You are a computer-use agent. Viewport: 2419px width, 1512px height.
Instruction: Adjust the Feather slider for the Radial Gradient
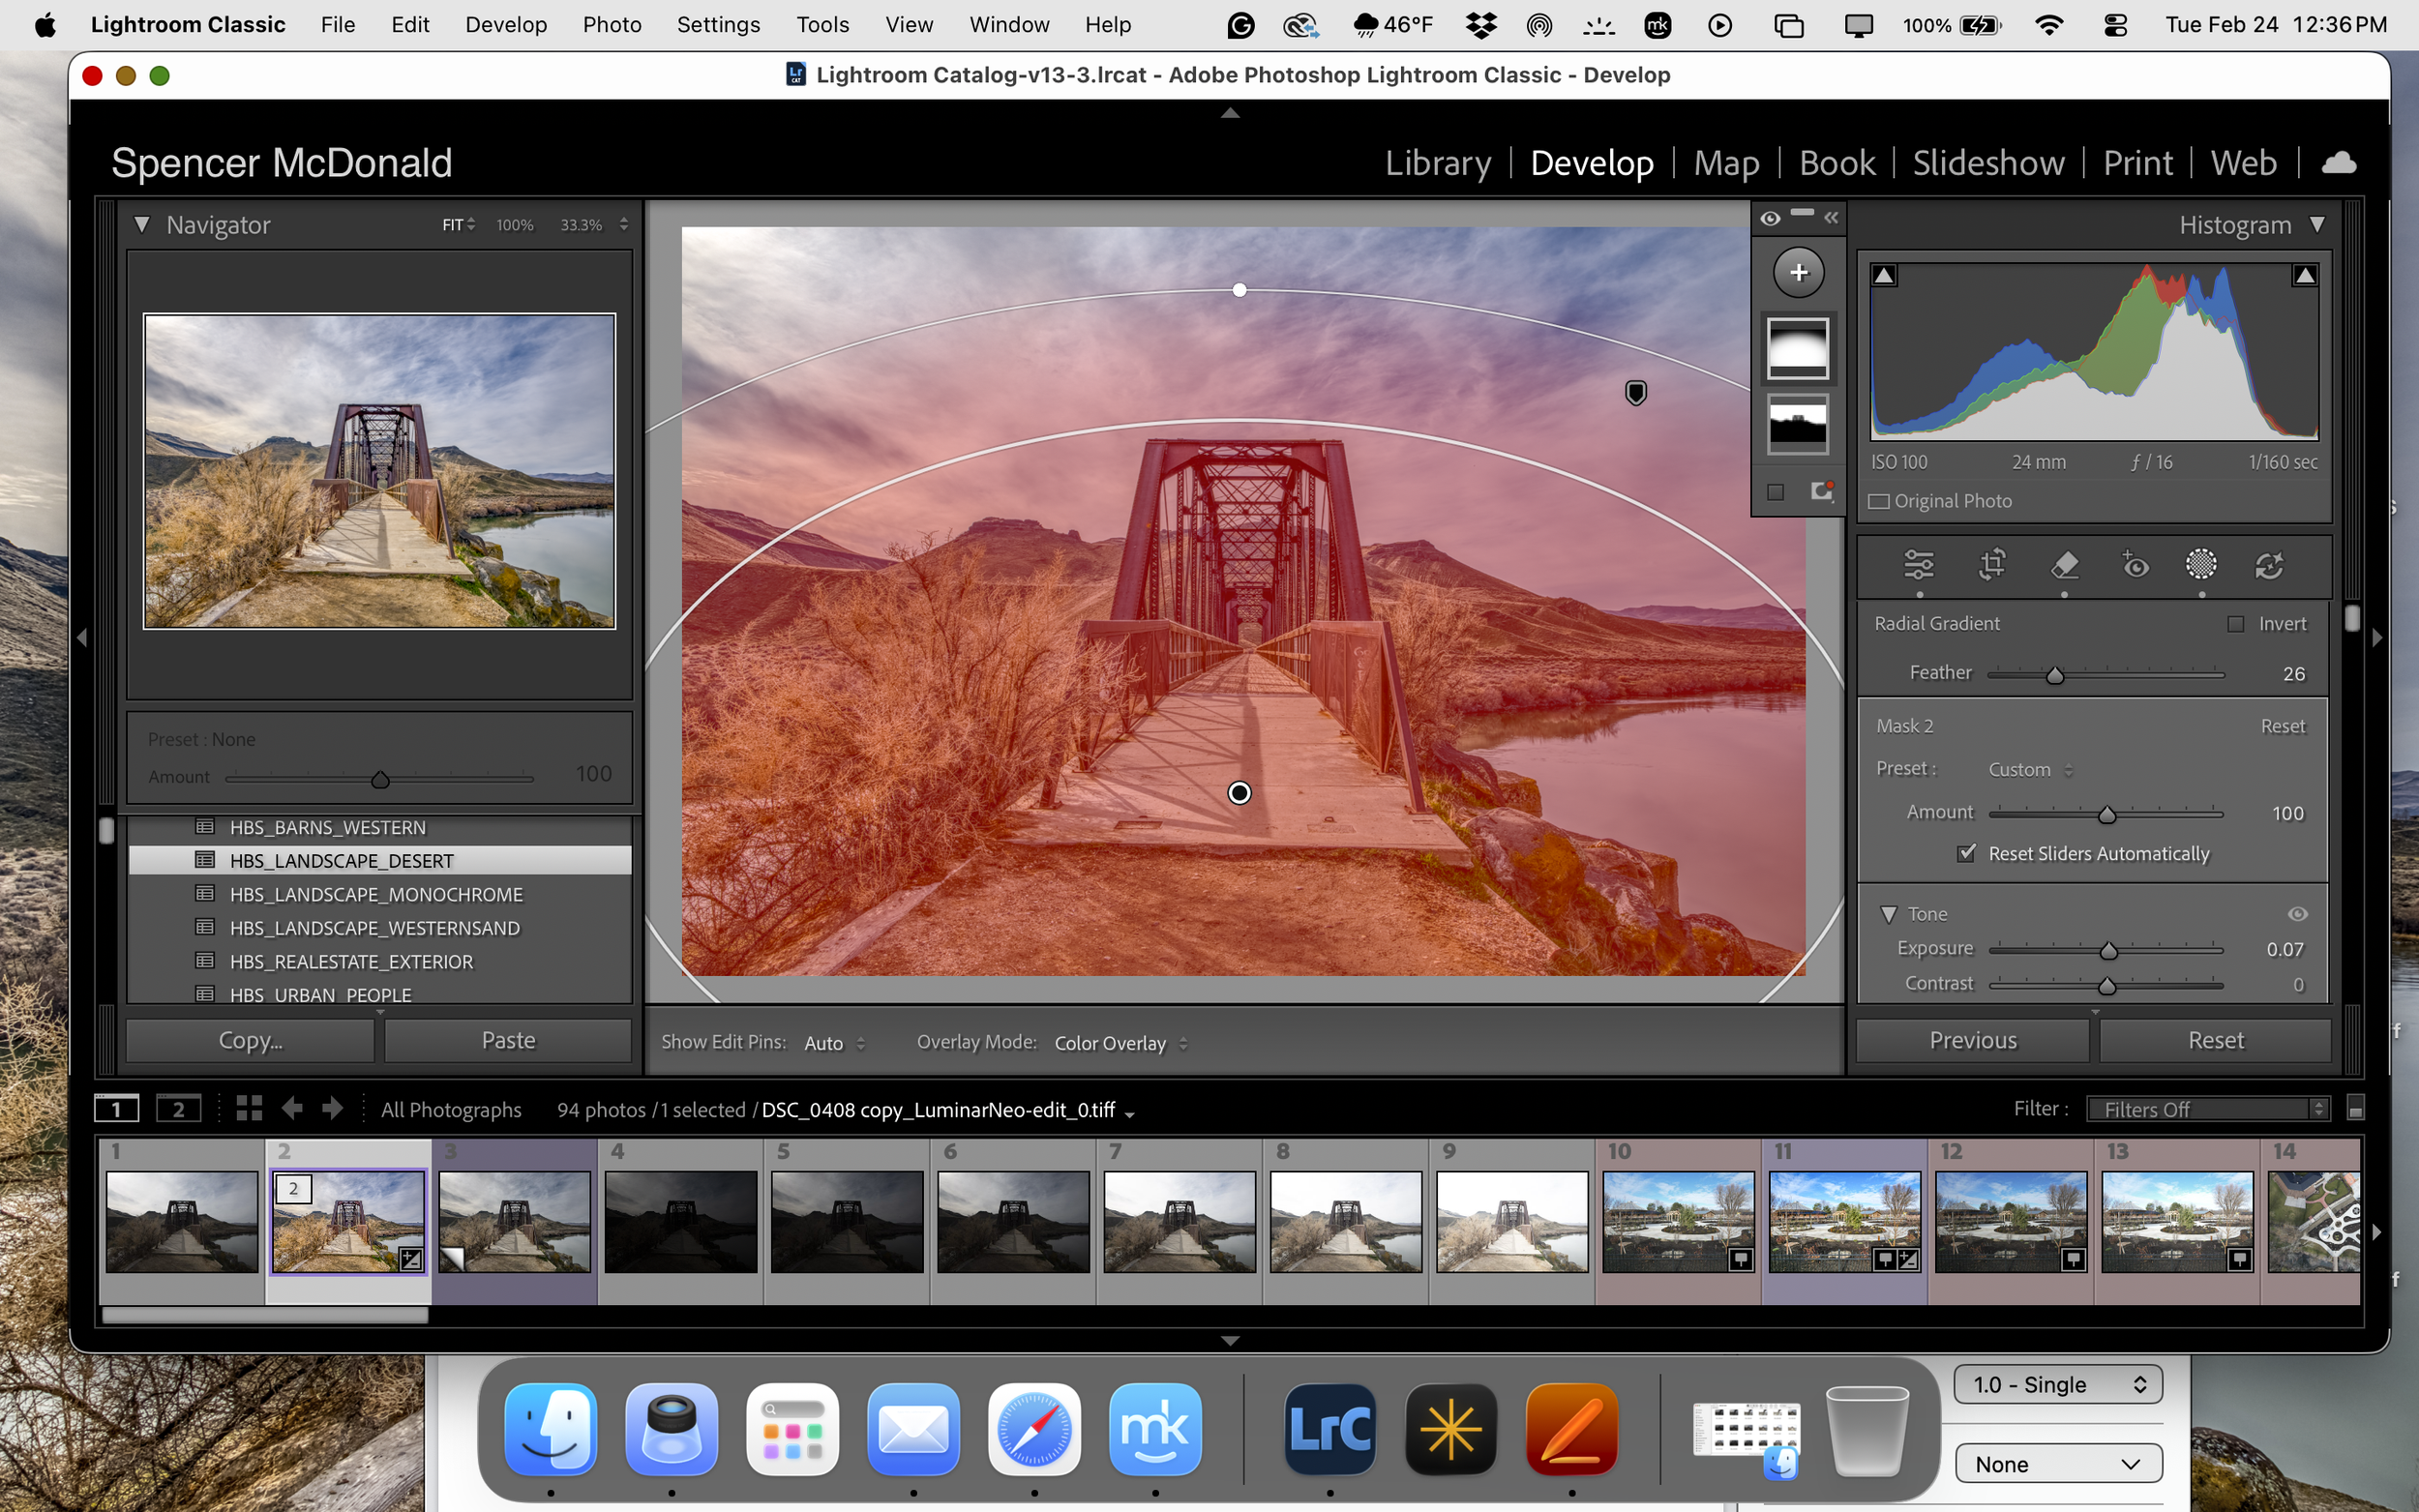coord(2057,674)
